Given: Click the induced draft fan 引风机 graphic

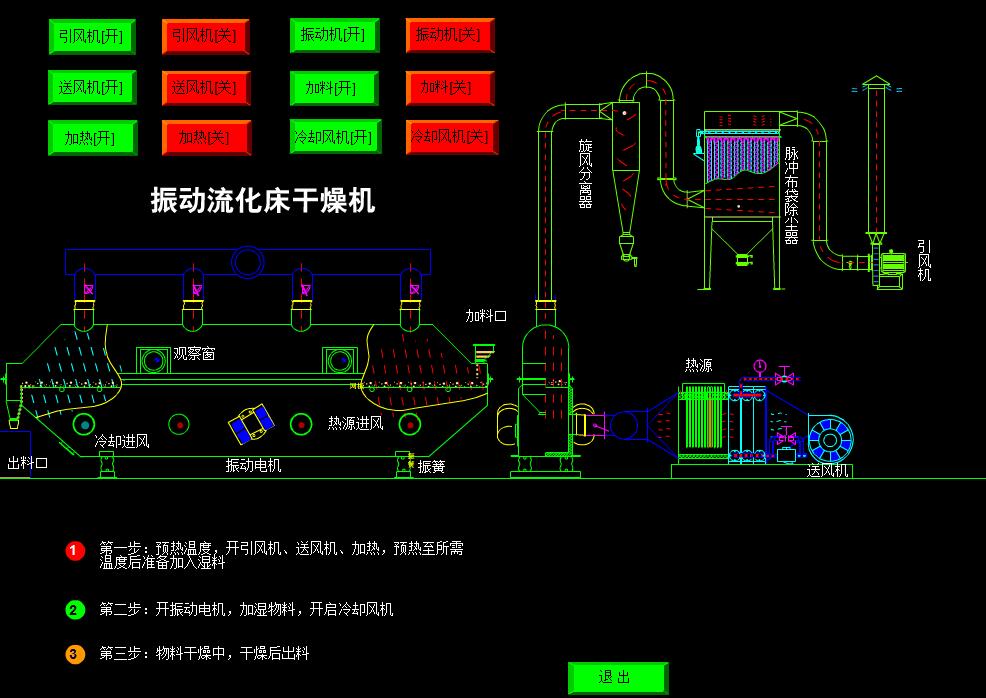Looking at the screenshot, I should point(890,269).
